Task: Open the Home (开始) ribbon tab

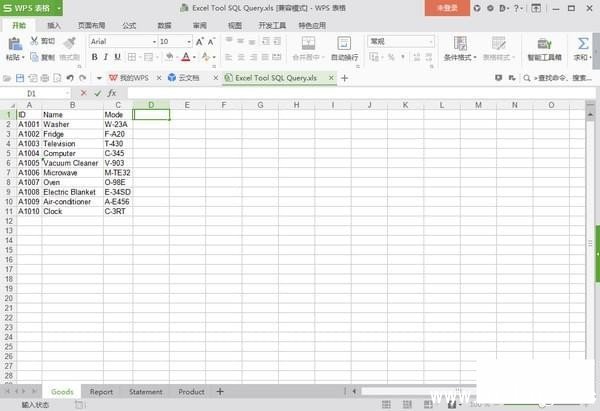Action: 19,25
